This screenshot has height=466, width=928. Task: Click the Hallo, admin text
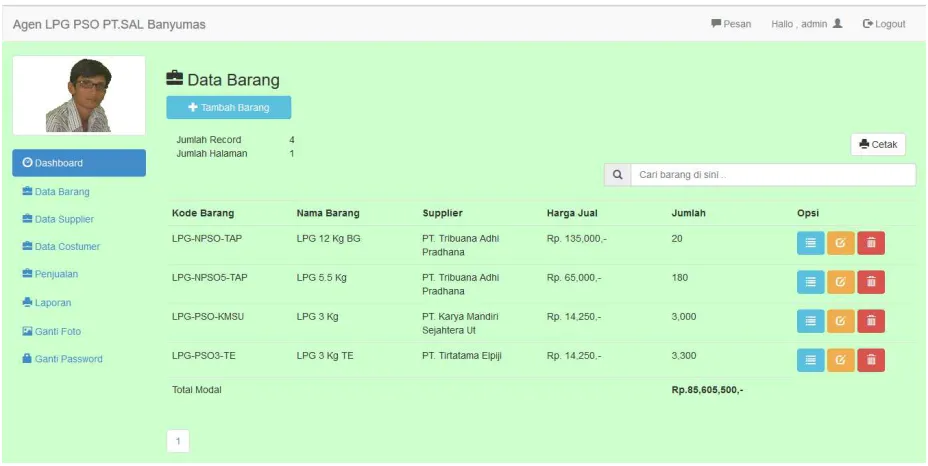click(x=799, y=24)
